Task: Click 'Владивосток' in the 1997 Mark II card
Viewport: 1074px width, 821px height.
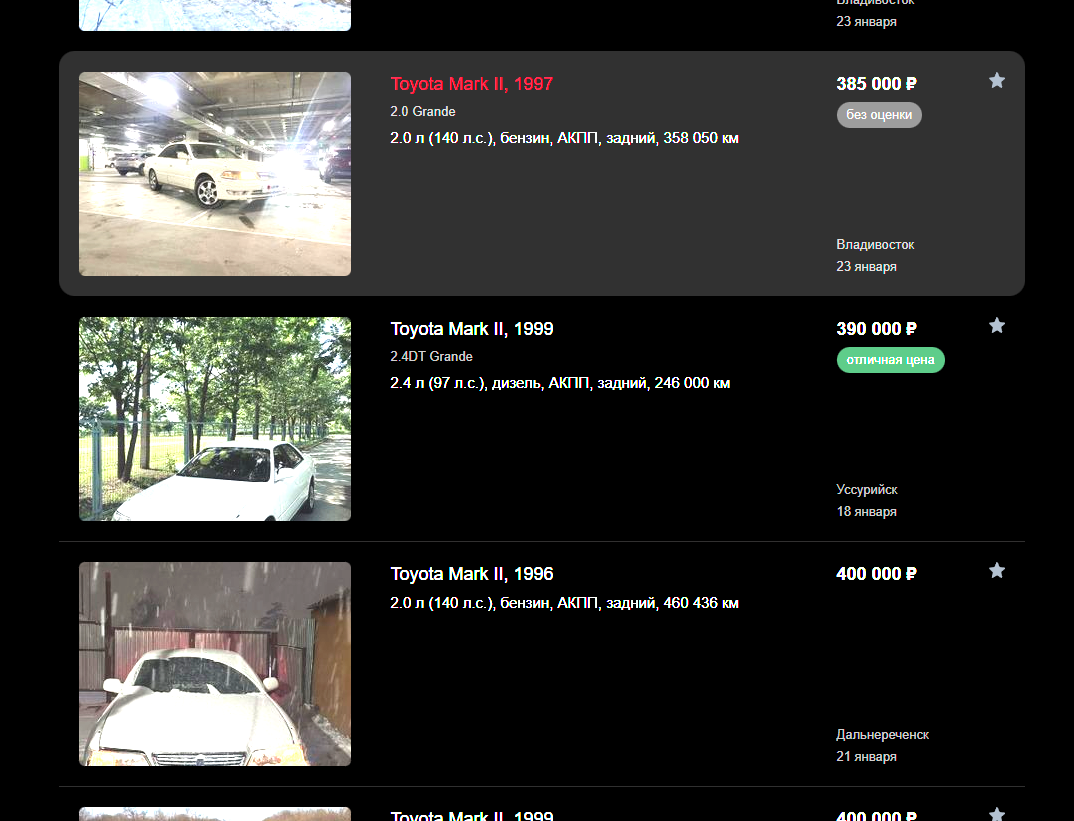Action: [x=875, y=245]
